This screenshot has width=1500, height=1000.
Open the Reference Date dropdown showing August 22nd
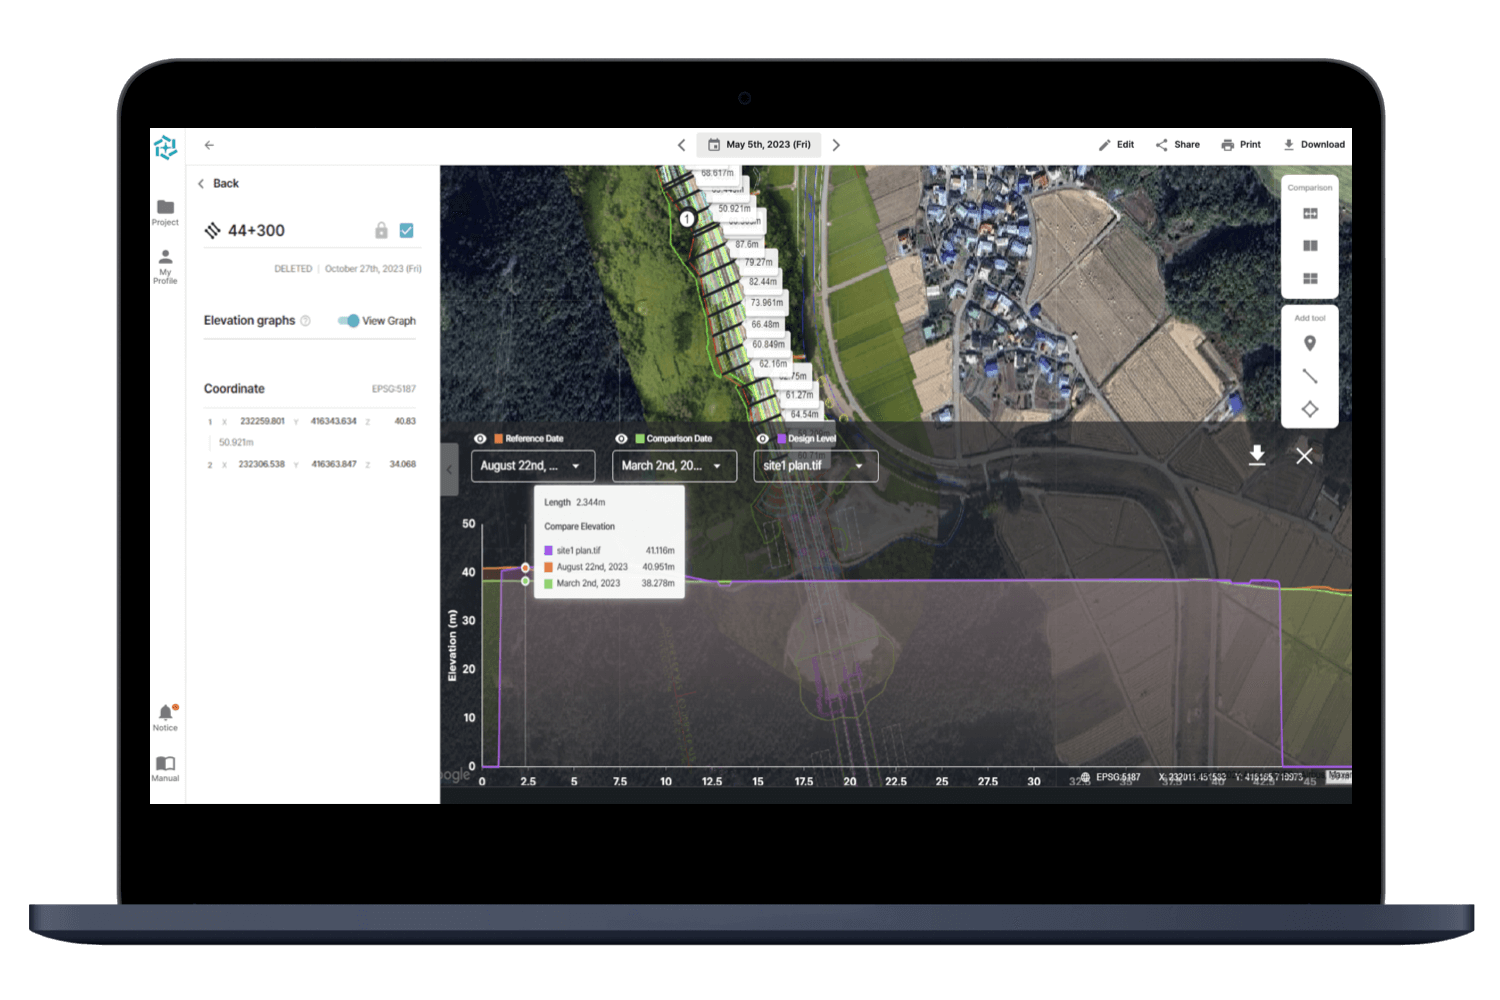[531, 465]
